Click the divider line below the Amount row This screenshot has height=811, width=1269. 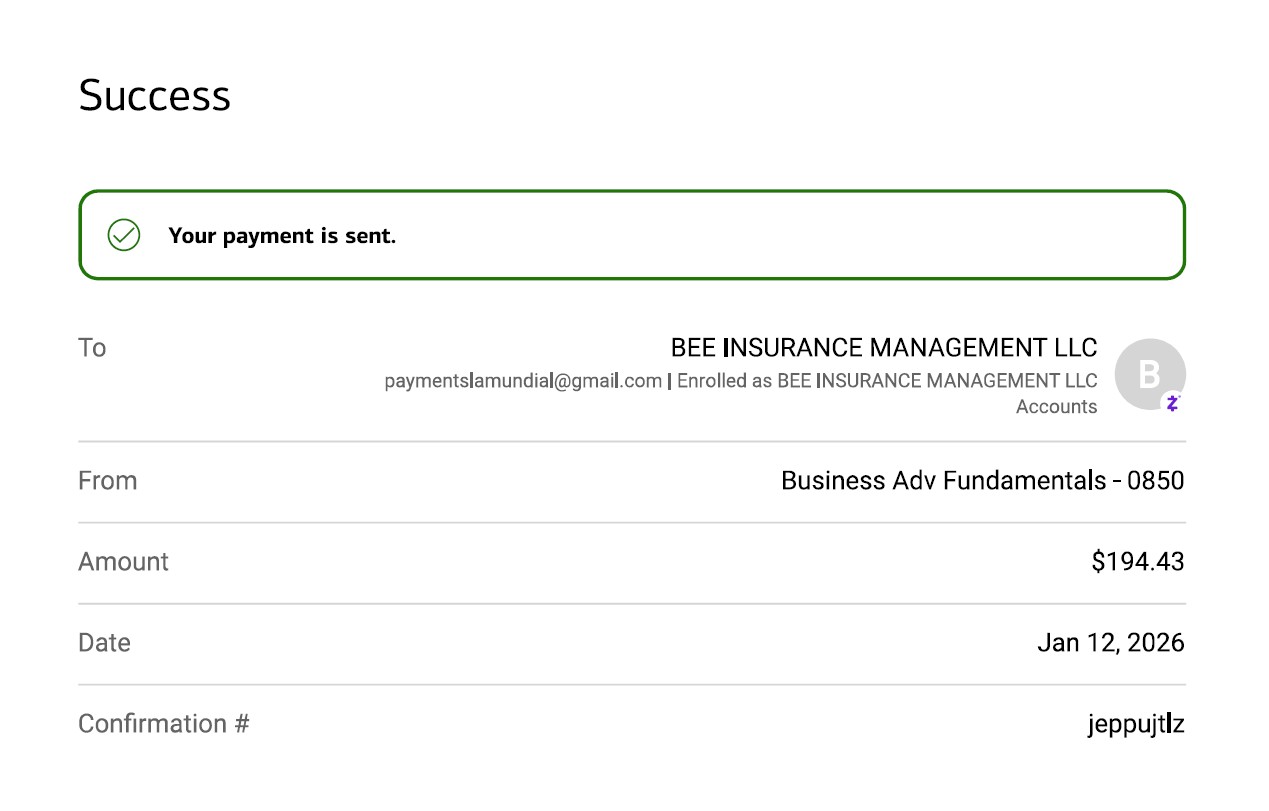coord(632,604)
